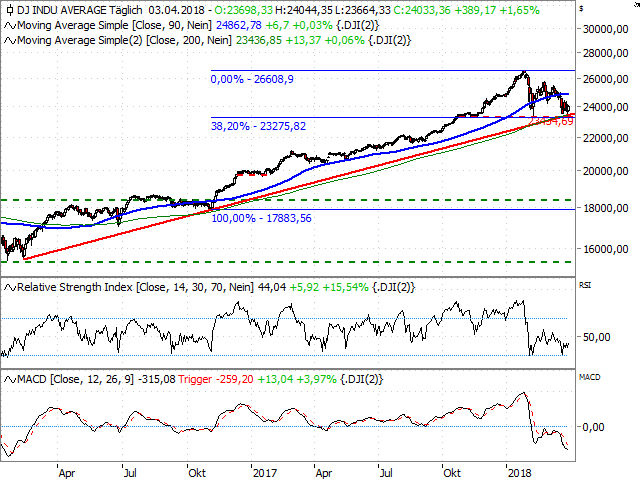Select the Moving Average Simple [Close, 90, Nein] label
Image resolution: width=640 pixels, height=480 pixels.
pyautogui.click(x=114, y=26)
